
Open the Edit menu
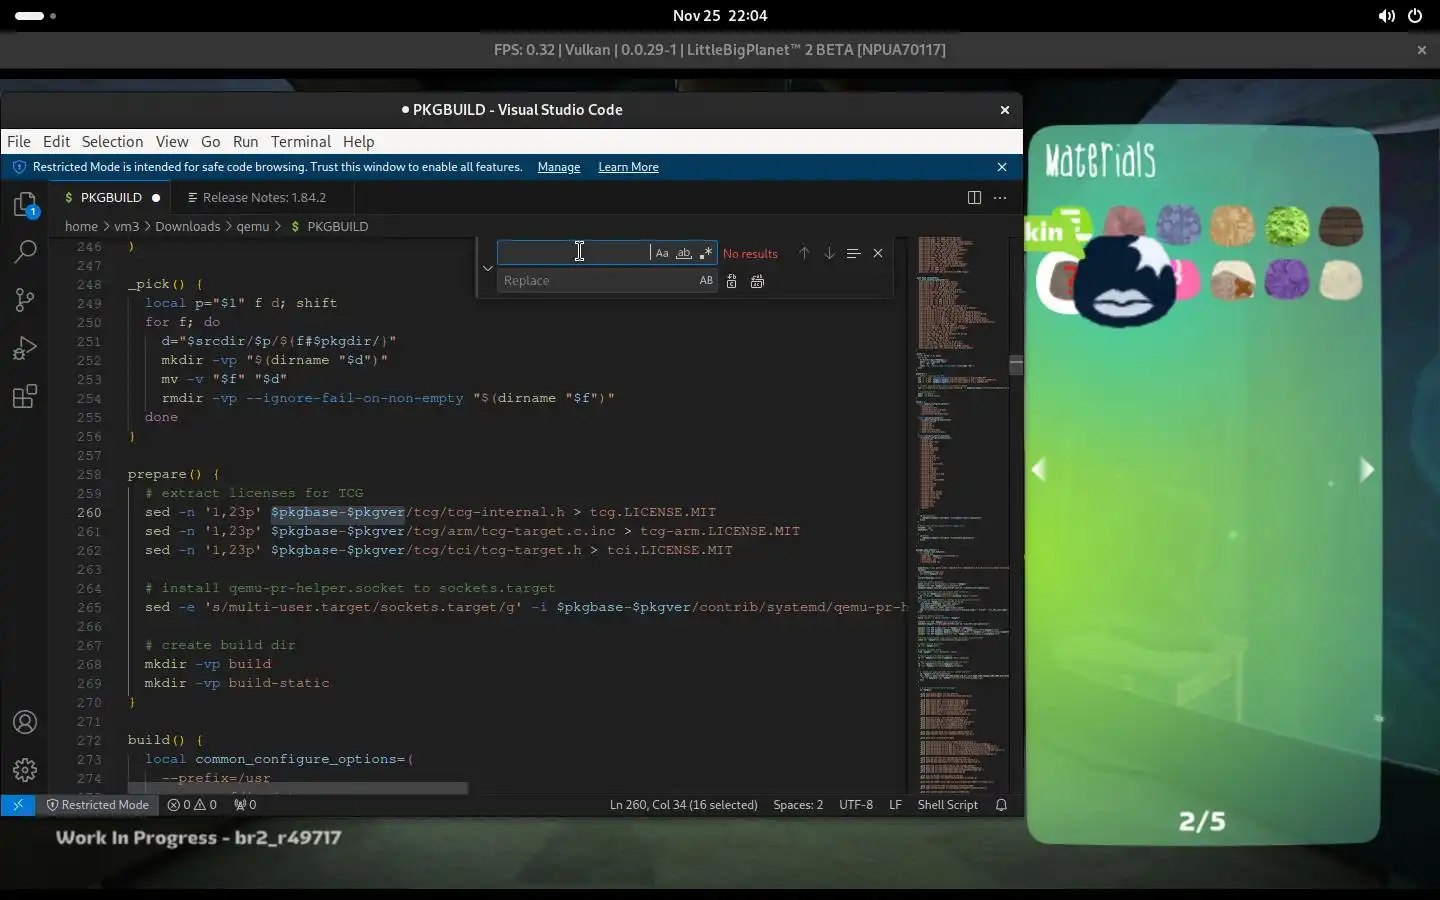(56, 142)
